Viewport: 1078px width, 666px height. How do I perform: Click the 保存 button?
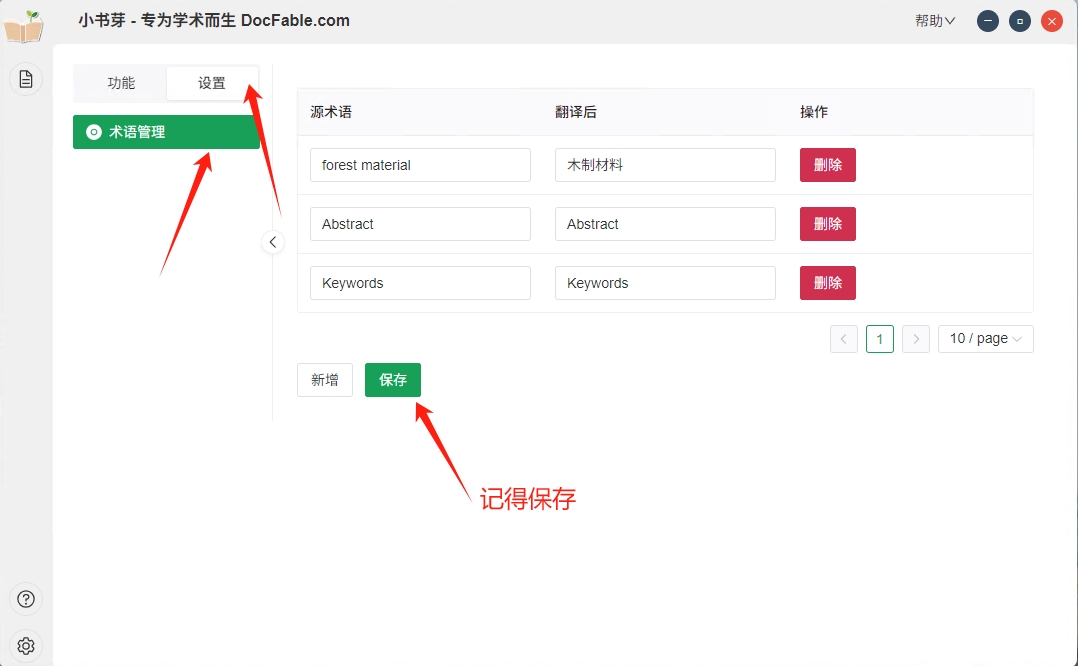(x=392, y=380)
